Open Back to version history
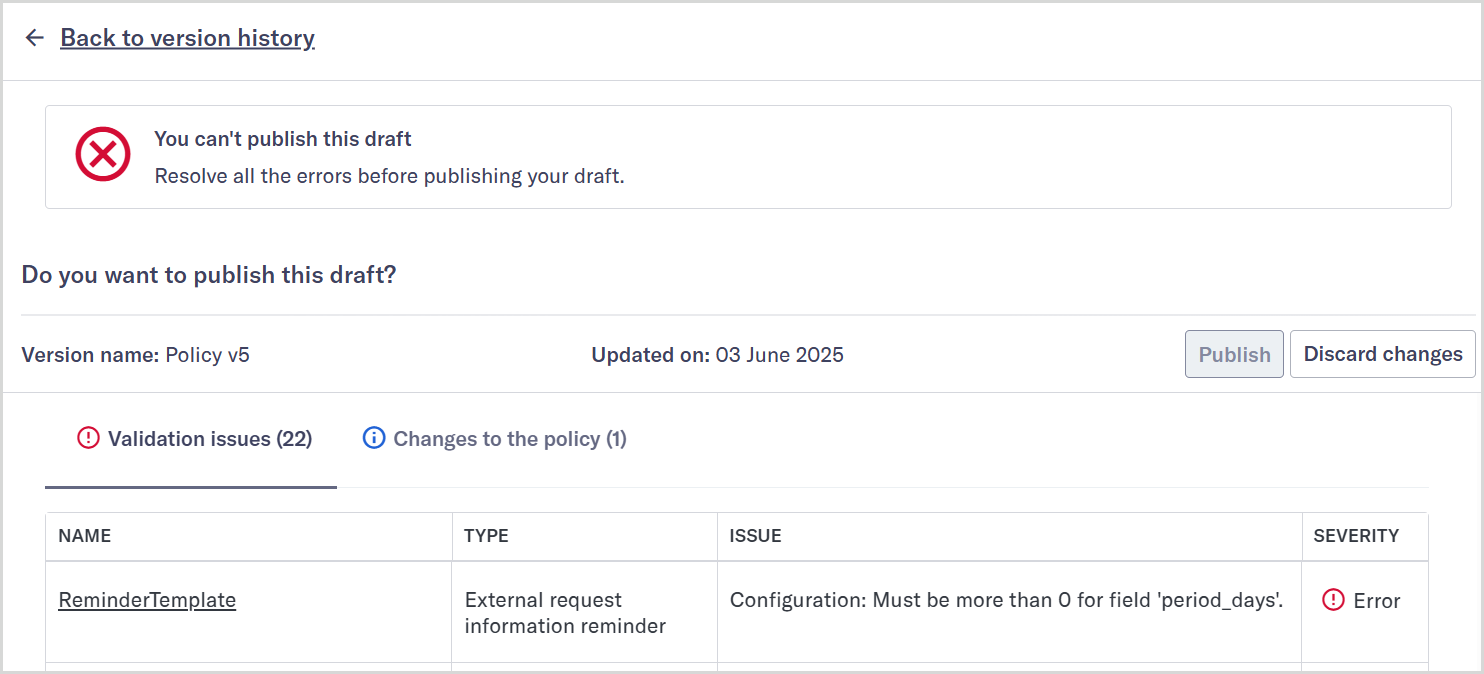Screen dimensions: 1484x674 (x=187, y=37)
